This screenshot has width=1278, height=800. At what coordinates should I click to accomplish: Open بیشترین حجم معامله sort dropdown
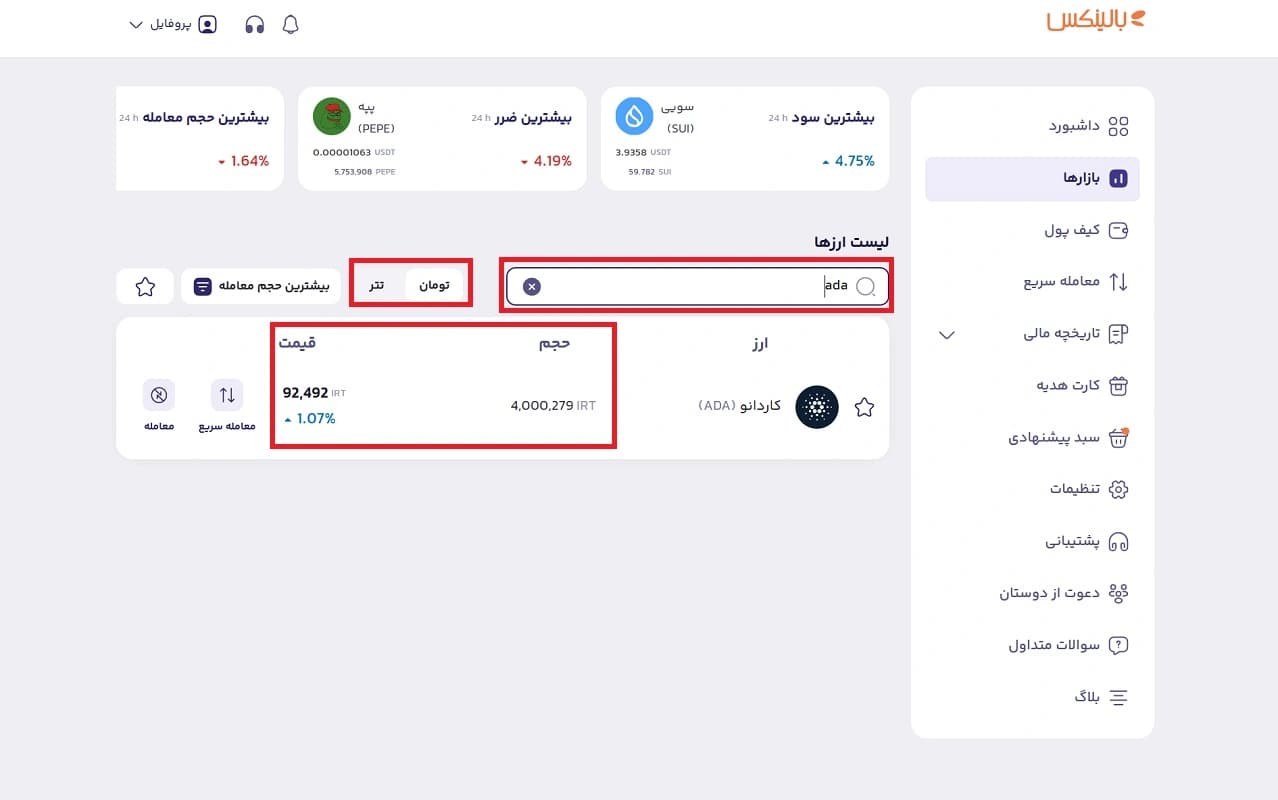(261, 287)
